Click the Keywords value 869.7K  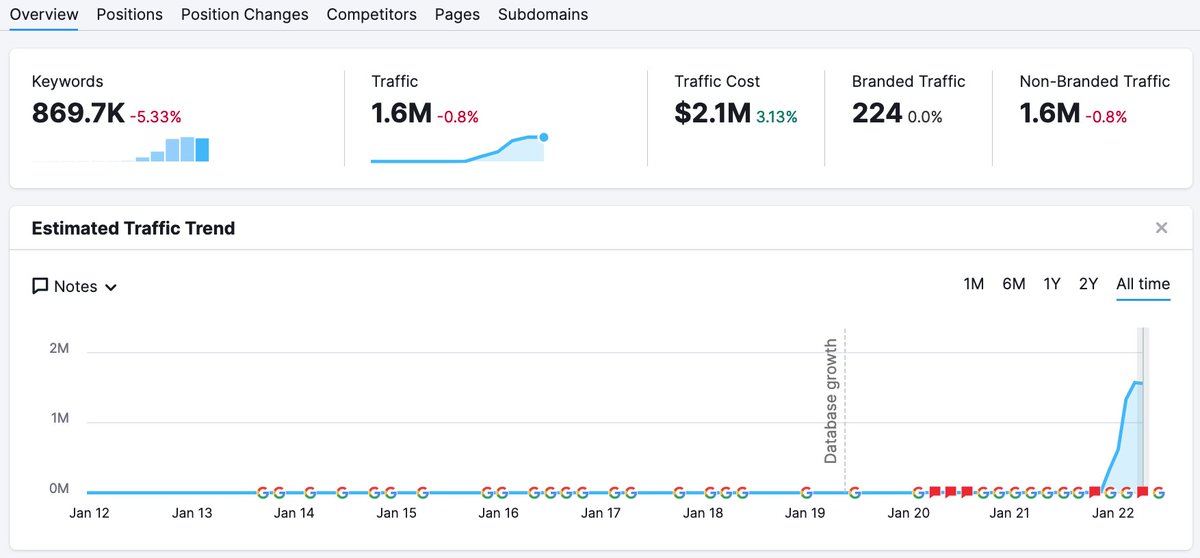[x=78, y=114]
